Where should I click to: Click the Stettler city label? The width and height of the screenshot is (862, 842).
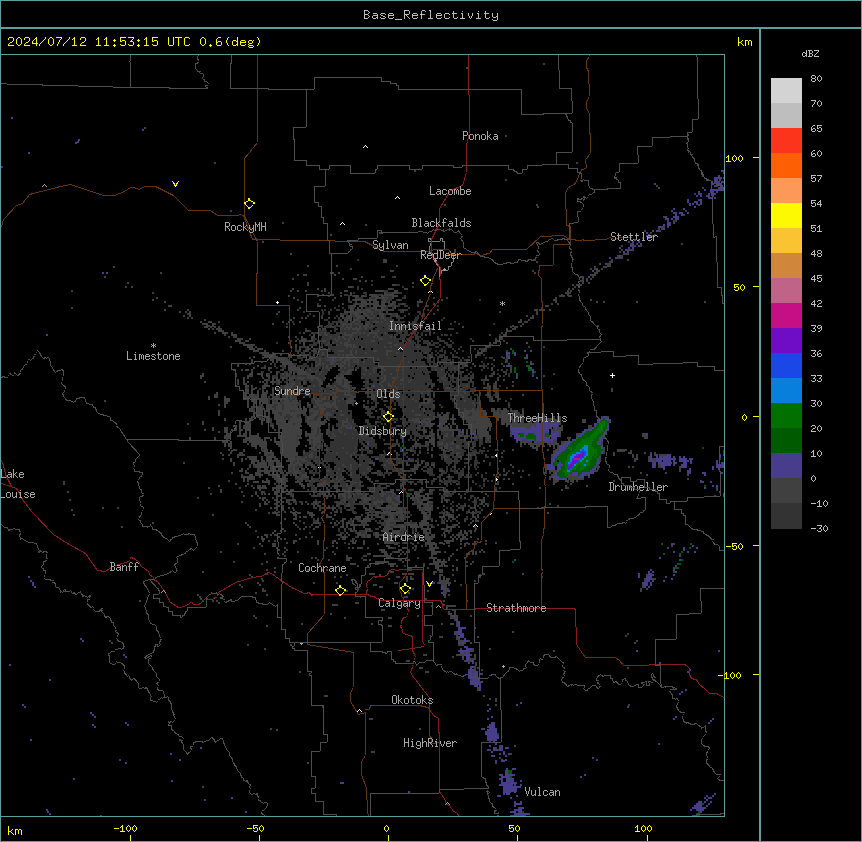(x=634, y=236)
